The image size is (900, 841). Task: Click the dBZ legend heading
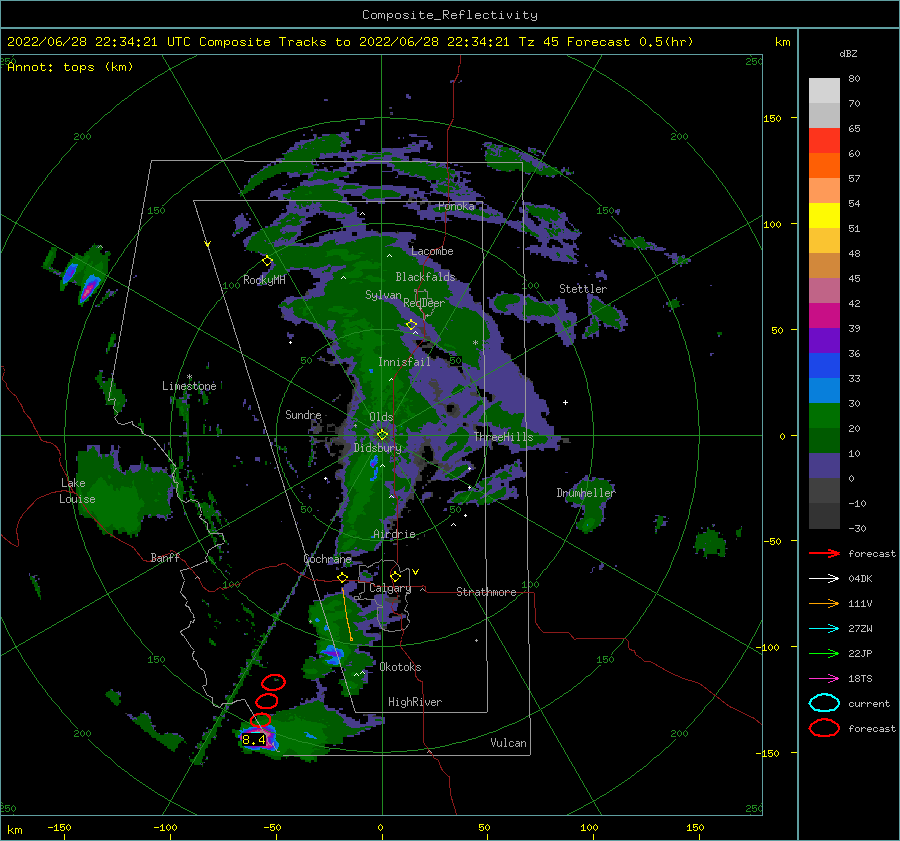(x=848, y=53)
